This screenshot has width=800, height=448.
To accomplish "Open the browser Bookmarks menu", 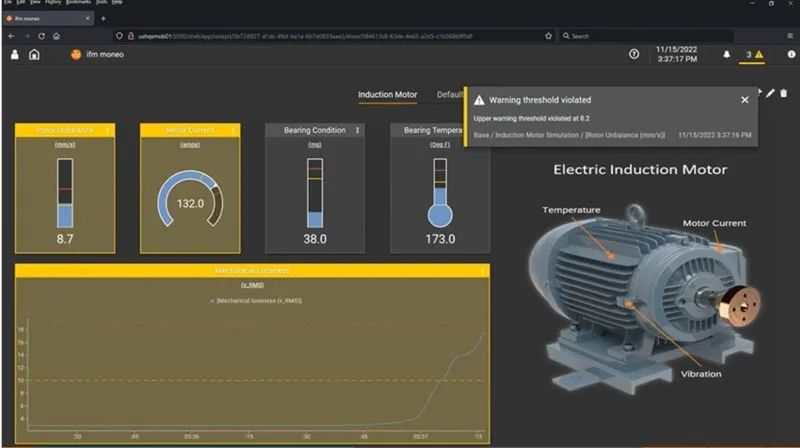I will [x=77, y=3].
